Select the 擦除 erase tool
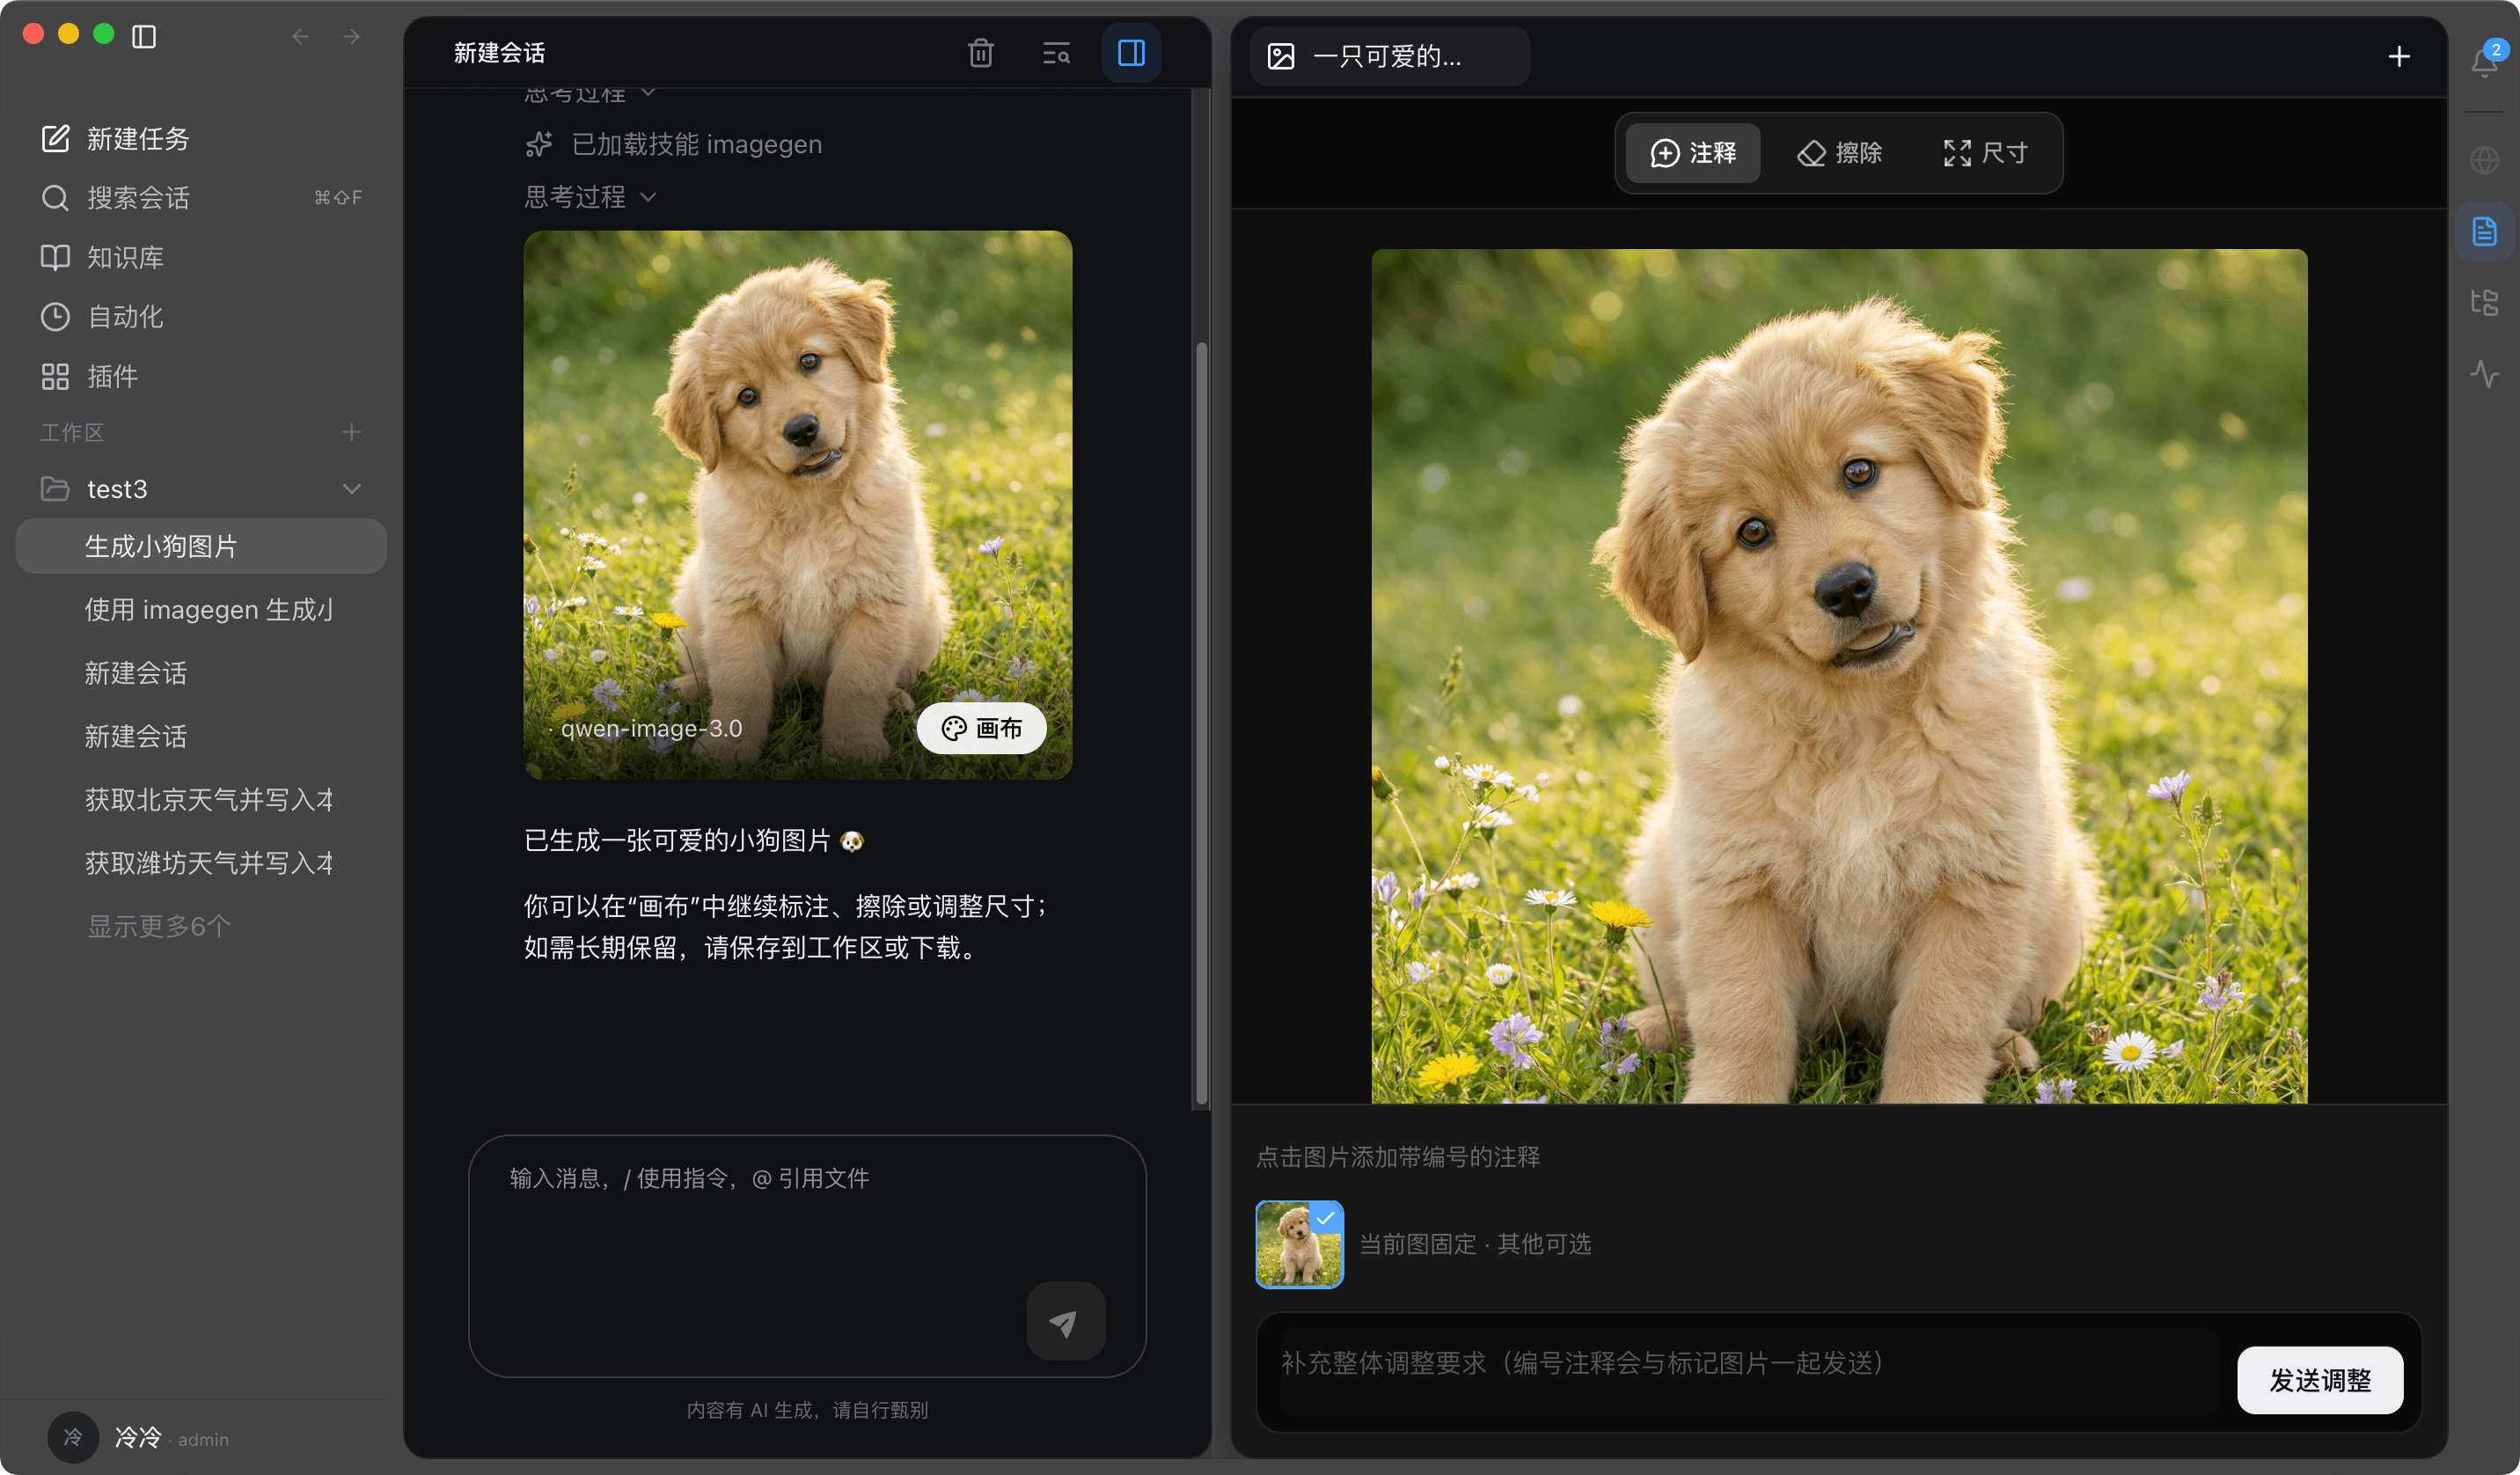Image resolution: width=2520 pixels, height=1475 pixels. pyautogui.click(x=1839, y=153)
